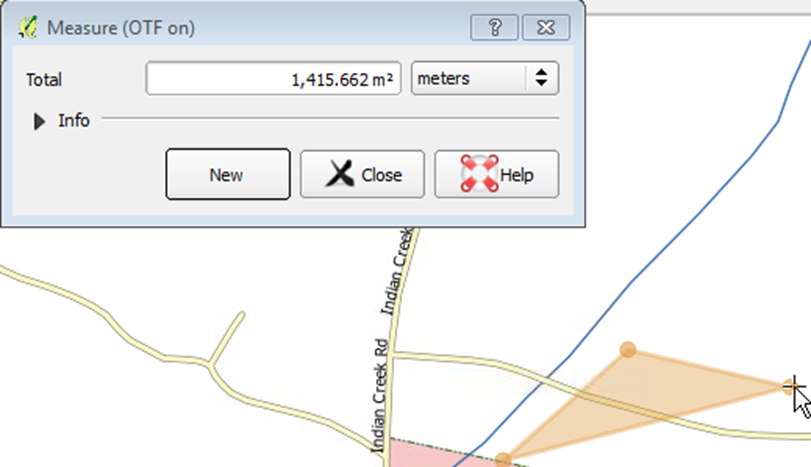This screenshot has height=467, width=811.
Task: Click the 'Total' label
Action: point(44,80)
